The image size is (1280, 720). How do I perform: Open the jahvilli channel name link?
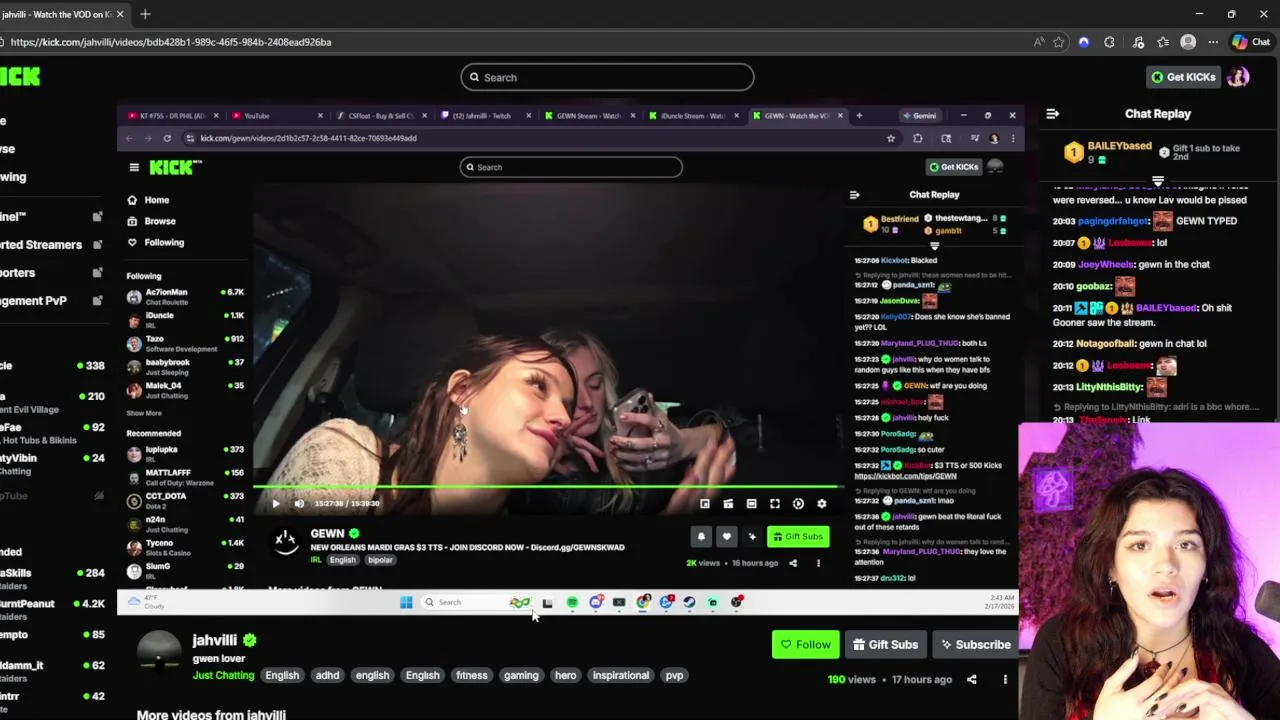[214, 640]
